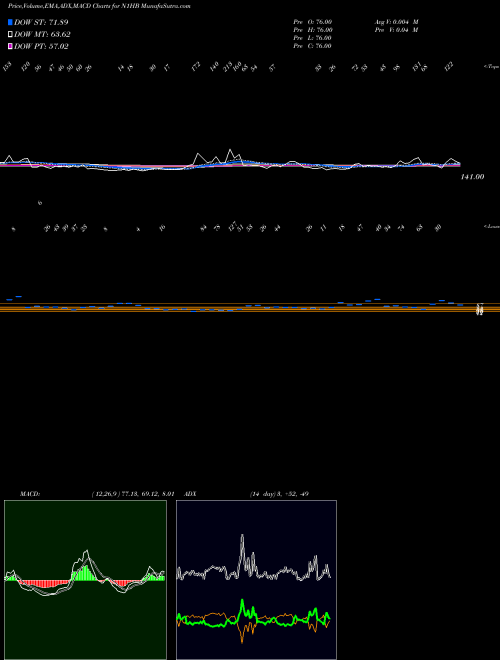The width and height of the screenshot is (500, 660).
Task: Click the 'Pre O: 76.00' value
Action: (313, 22)
